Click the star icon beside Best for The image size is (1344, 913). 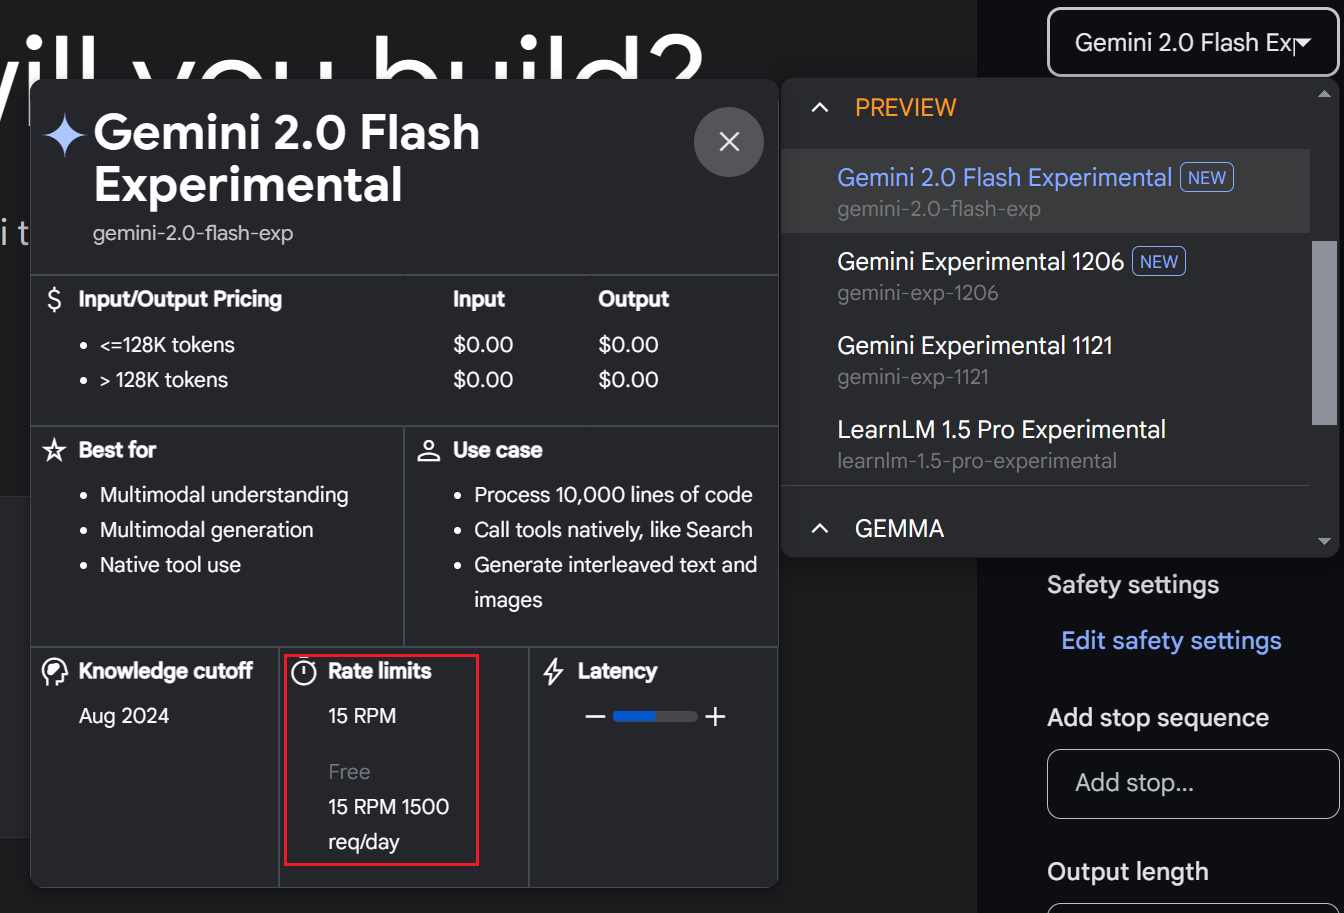[54, 450]
